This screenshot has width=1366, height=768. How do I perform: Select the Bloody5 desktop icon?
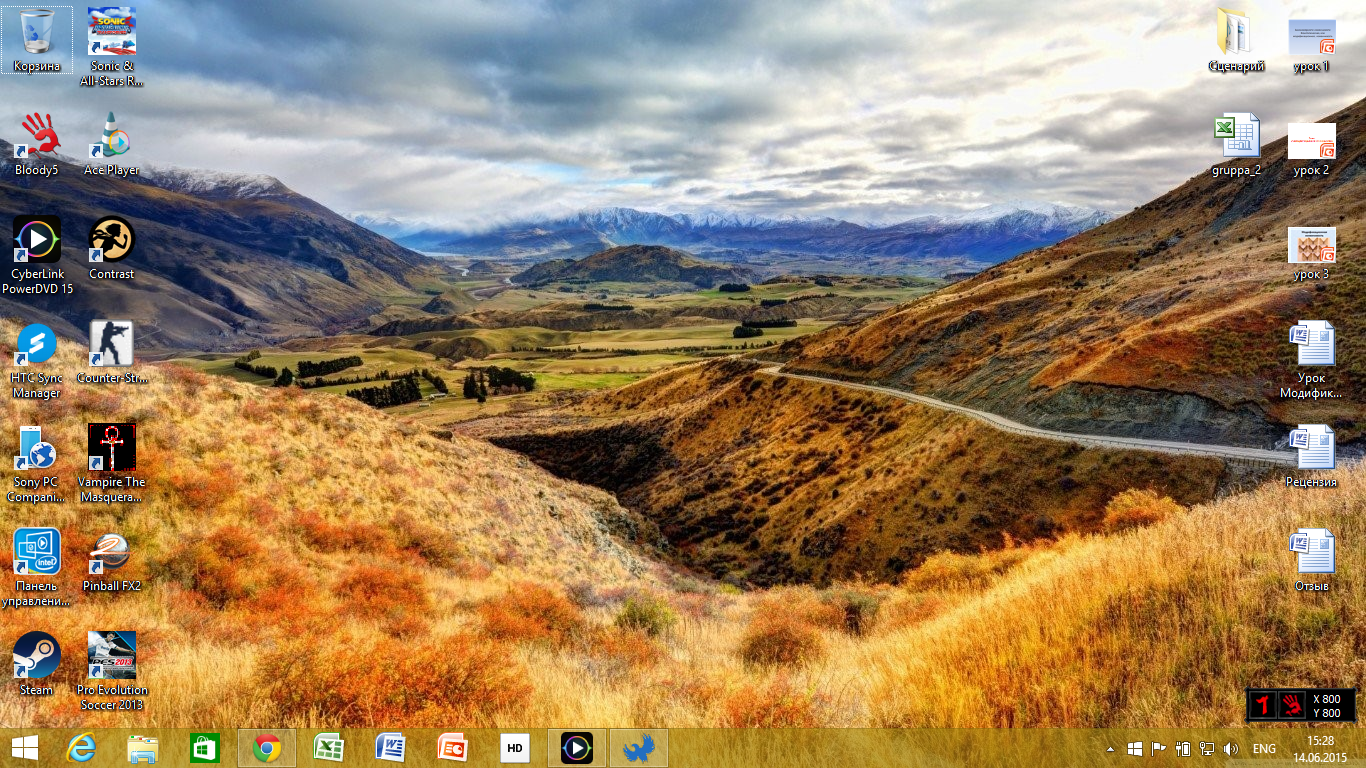click(x=37, y=138)
